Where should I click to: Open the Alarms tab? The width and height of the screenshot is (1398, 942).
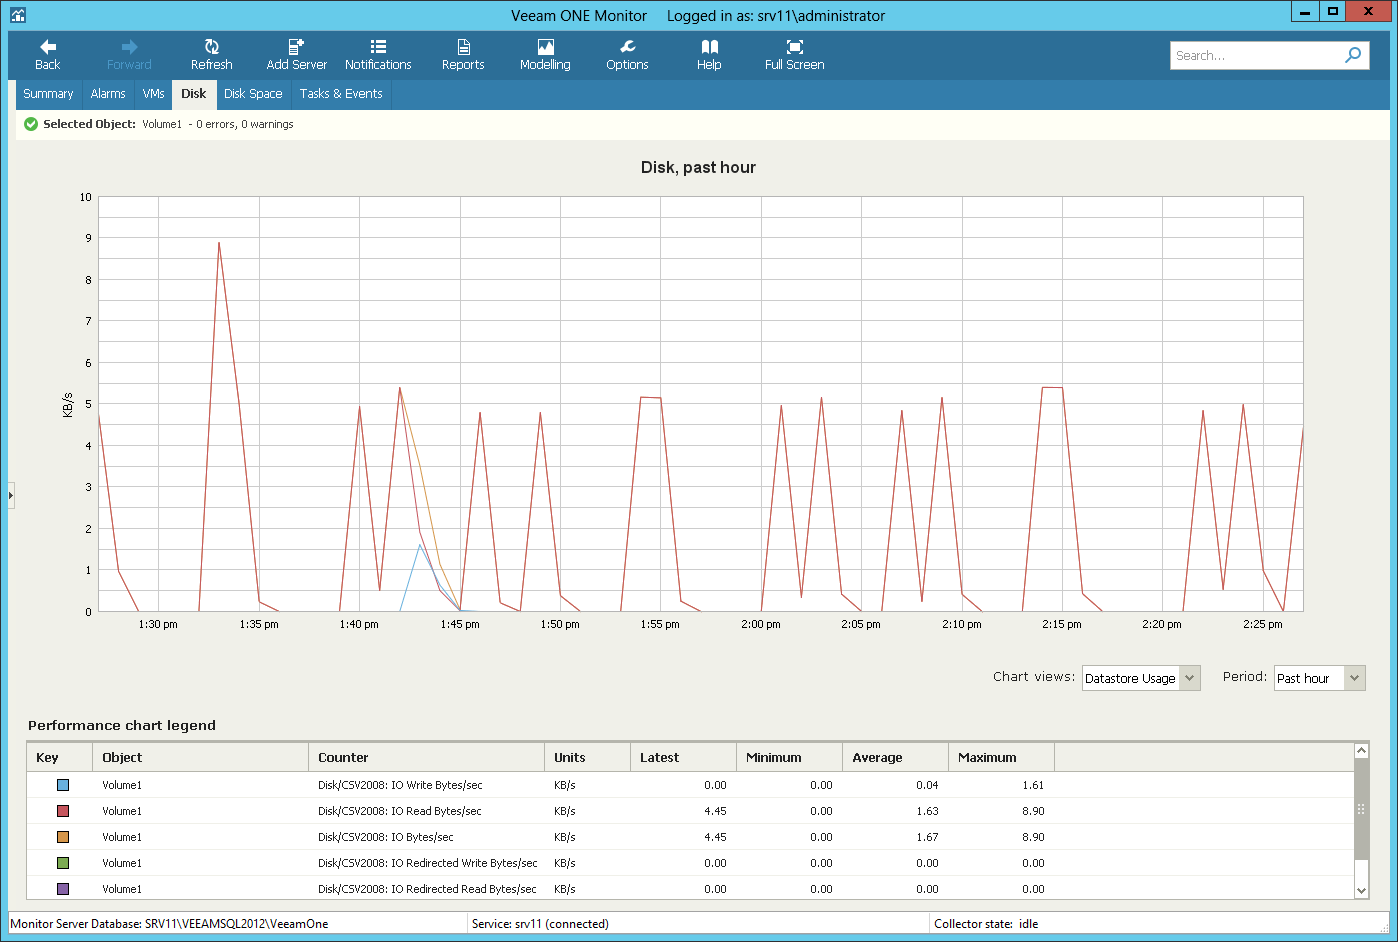tap(108, 94)
